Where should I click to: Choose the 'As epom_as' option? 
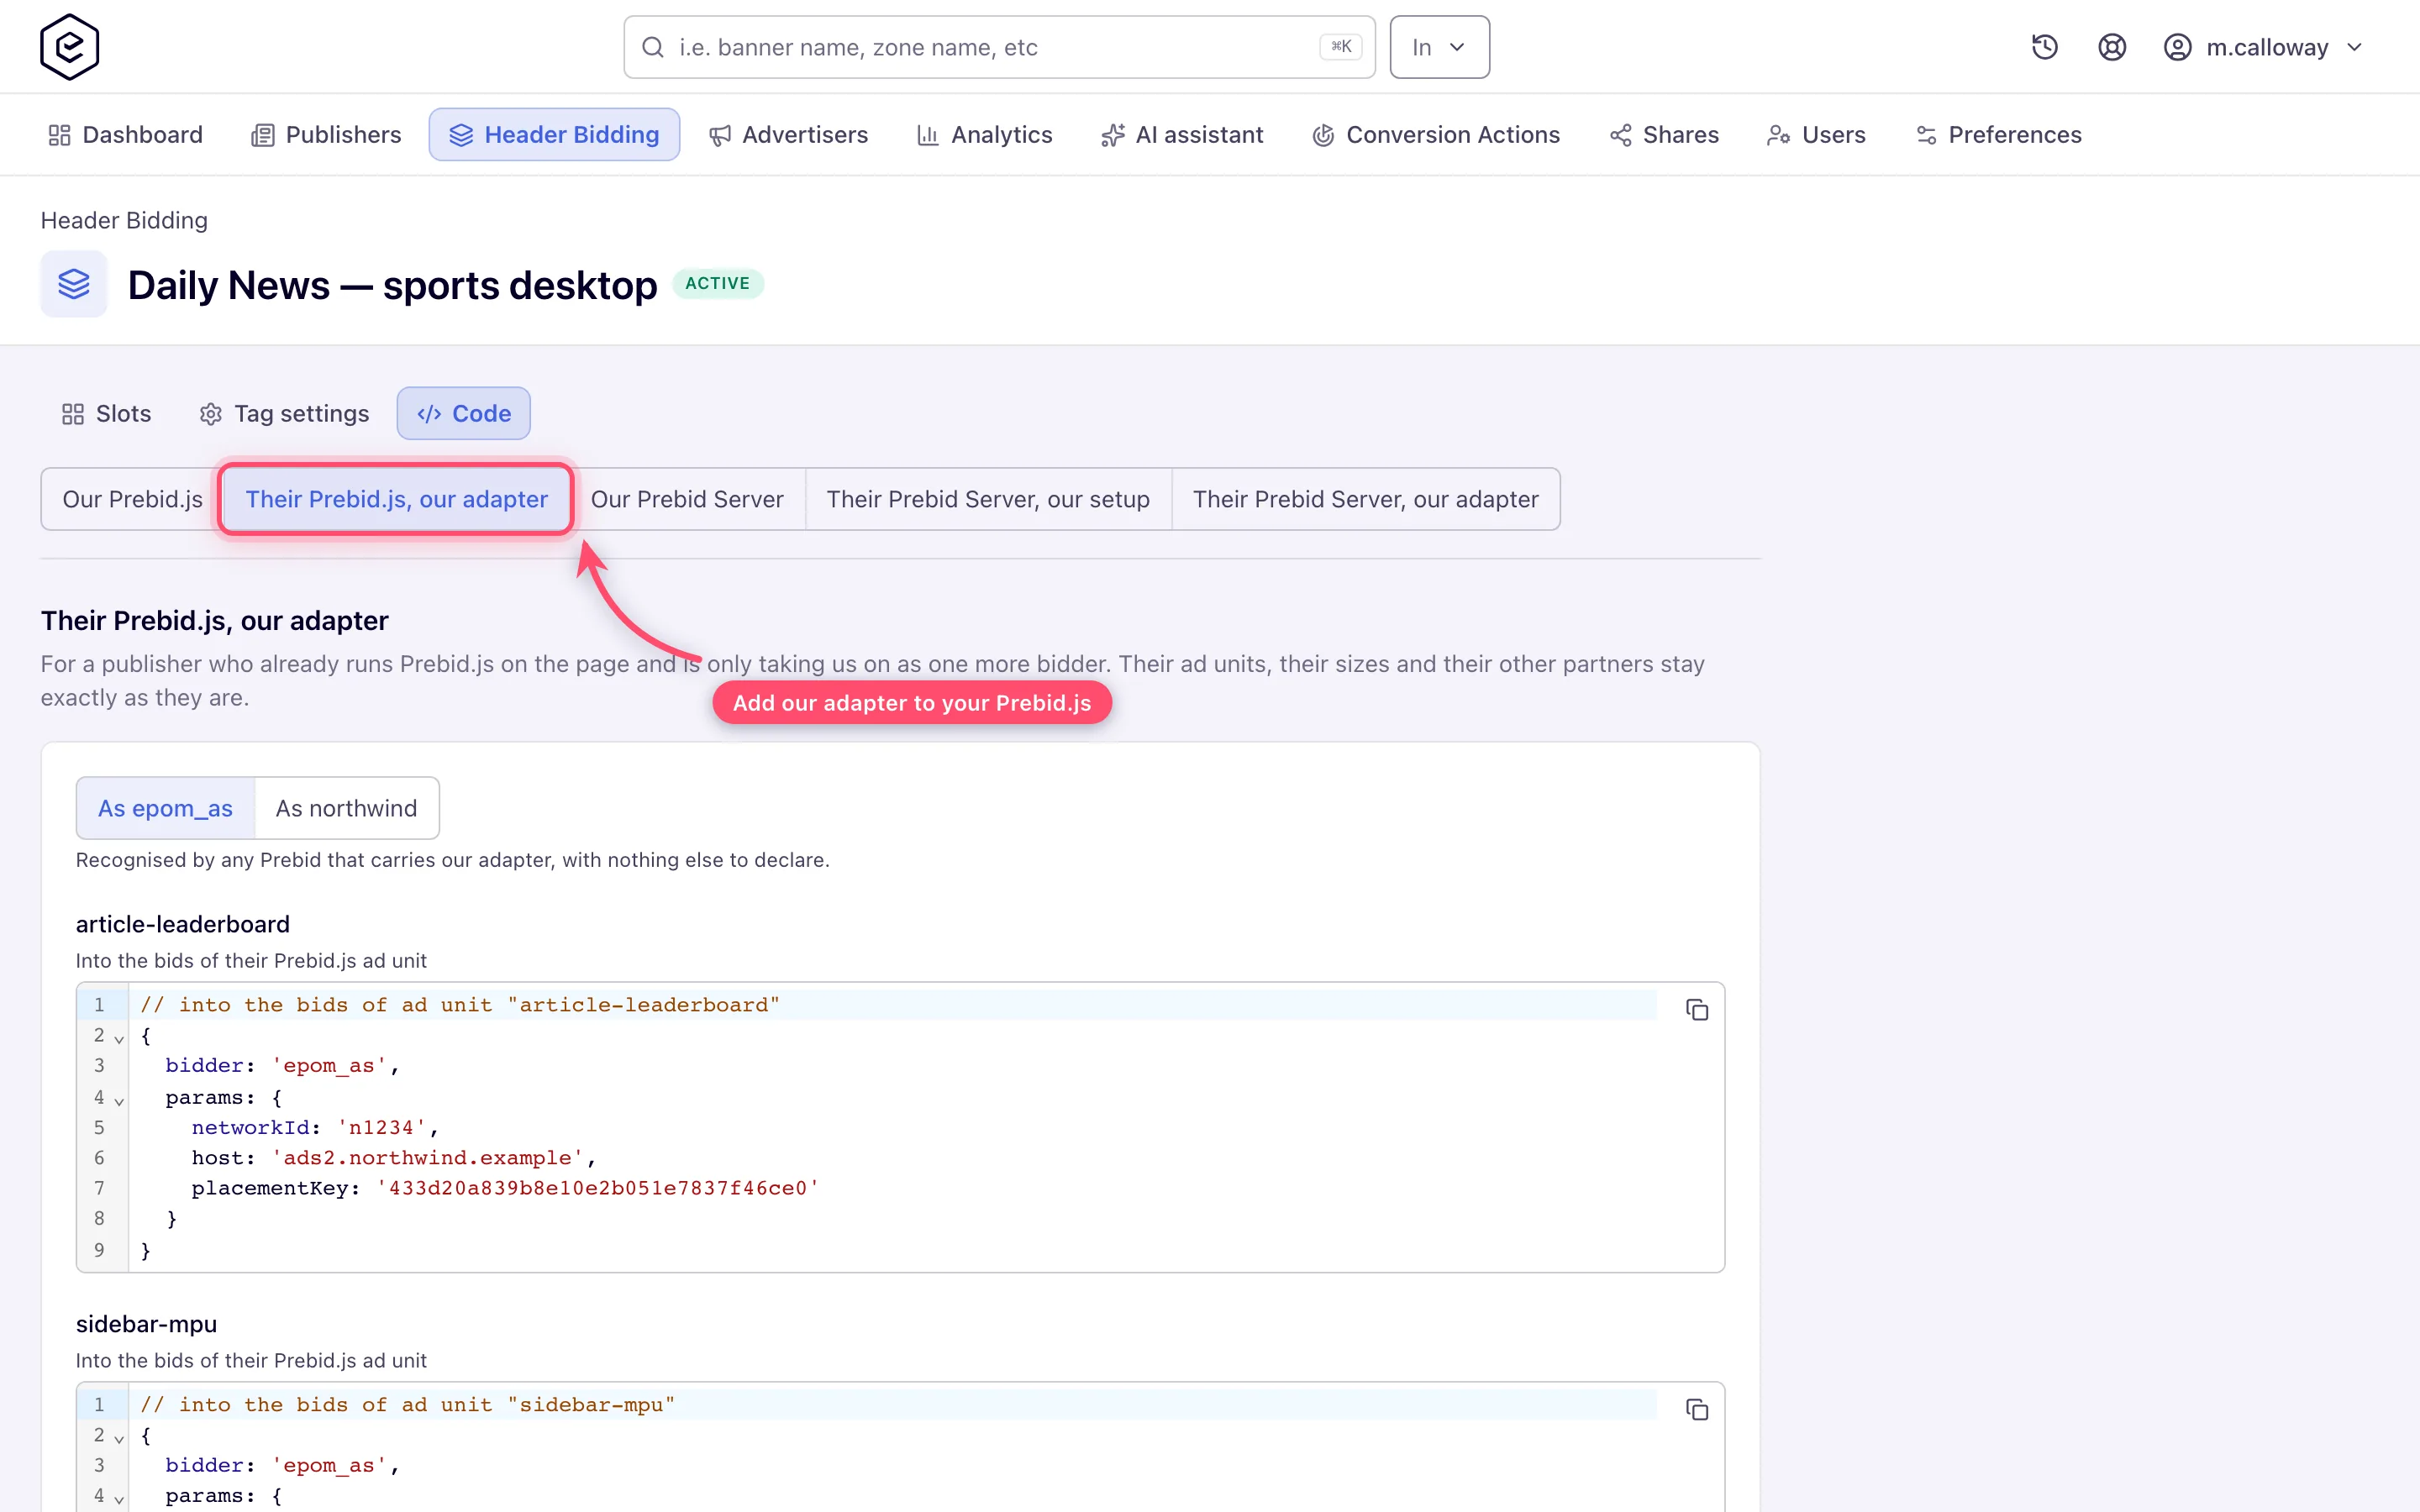(x=165, y=808)
